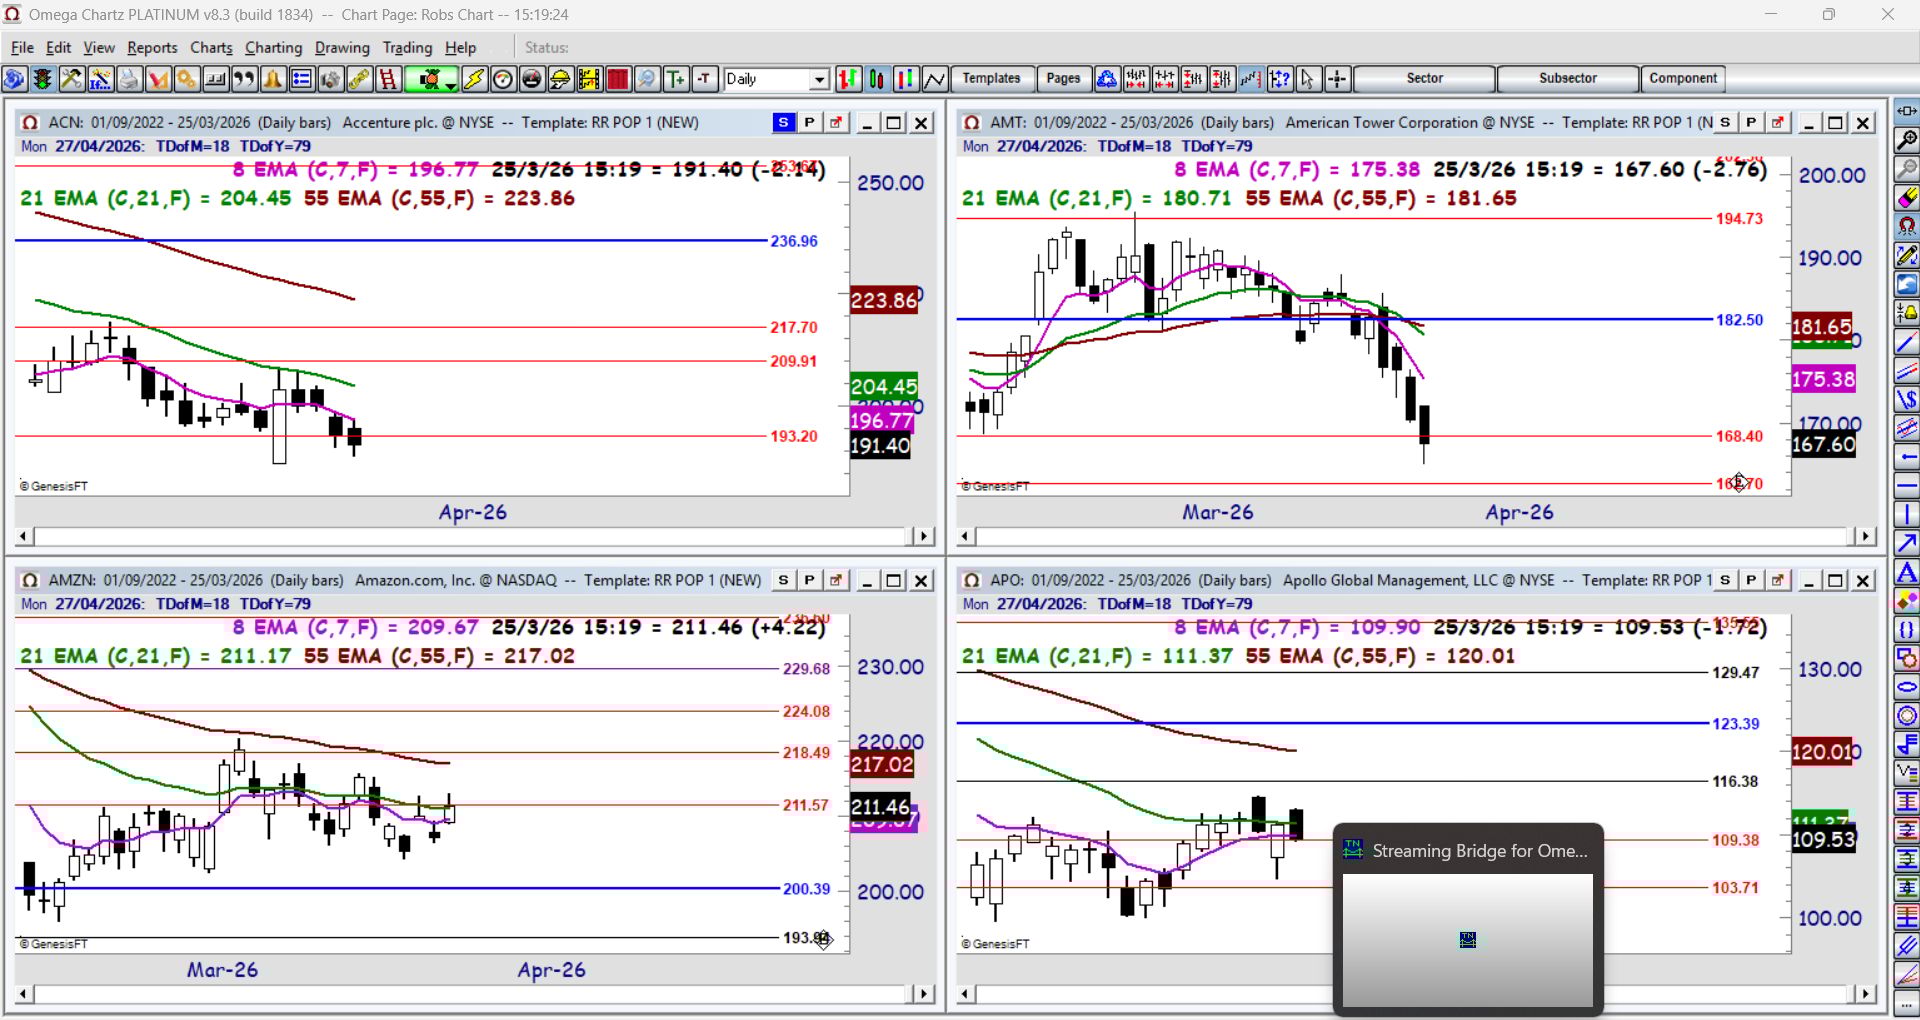This screenshot has height=1020, width=1920.
Task: Click the green T-plus add text icon
Action: point(676,79)
